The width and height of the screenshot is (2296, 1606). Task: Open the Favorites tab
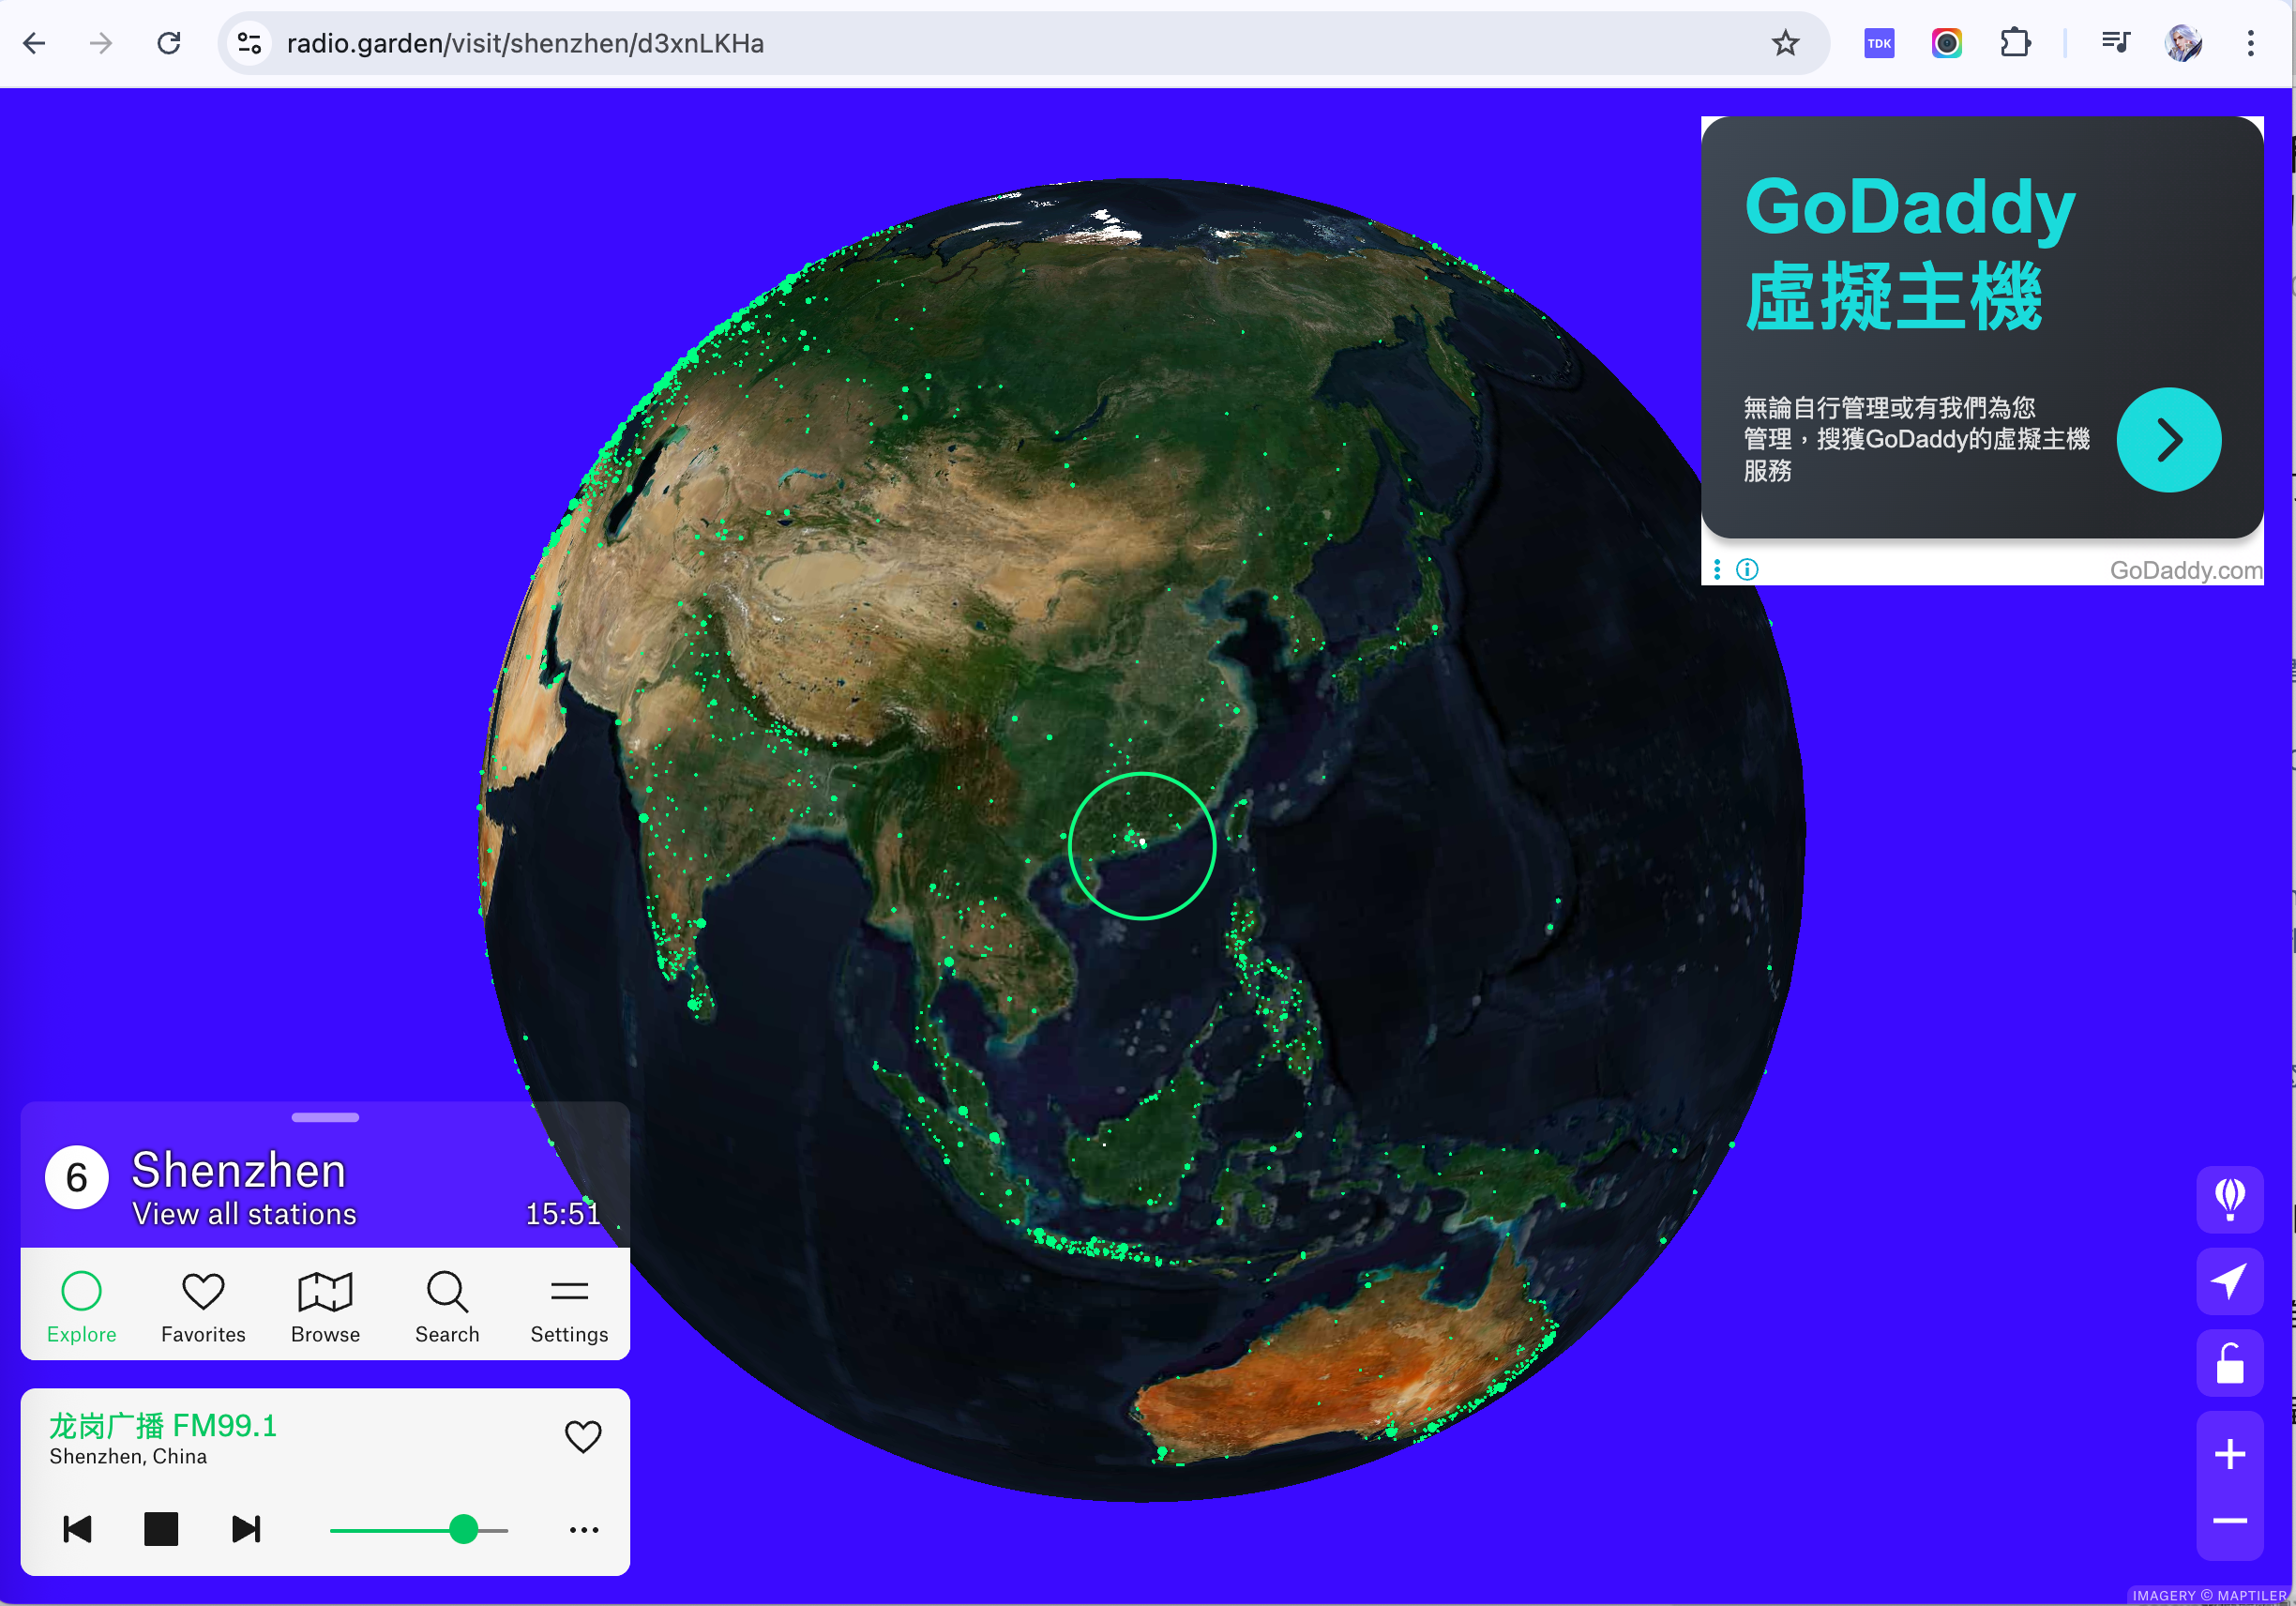pyautogui.click(x=203, y=1305)
